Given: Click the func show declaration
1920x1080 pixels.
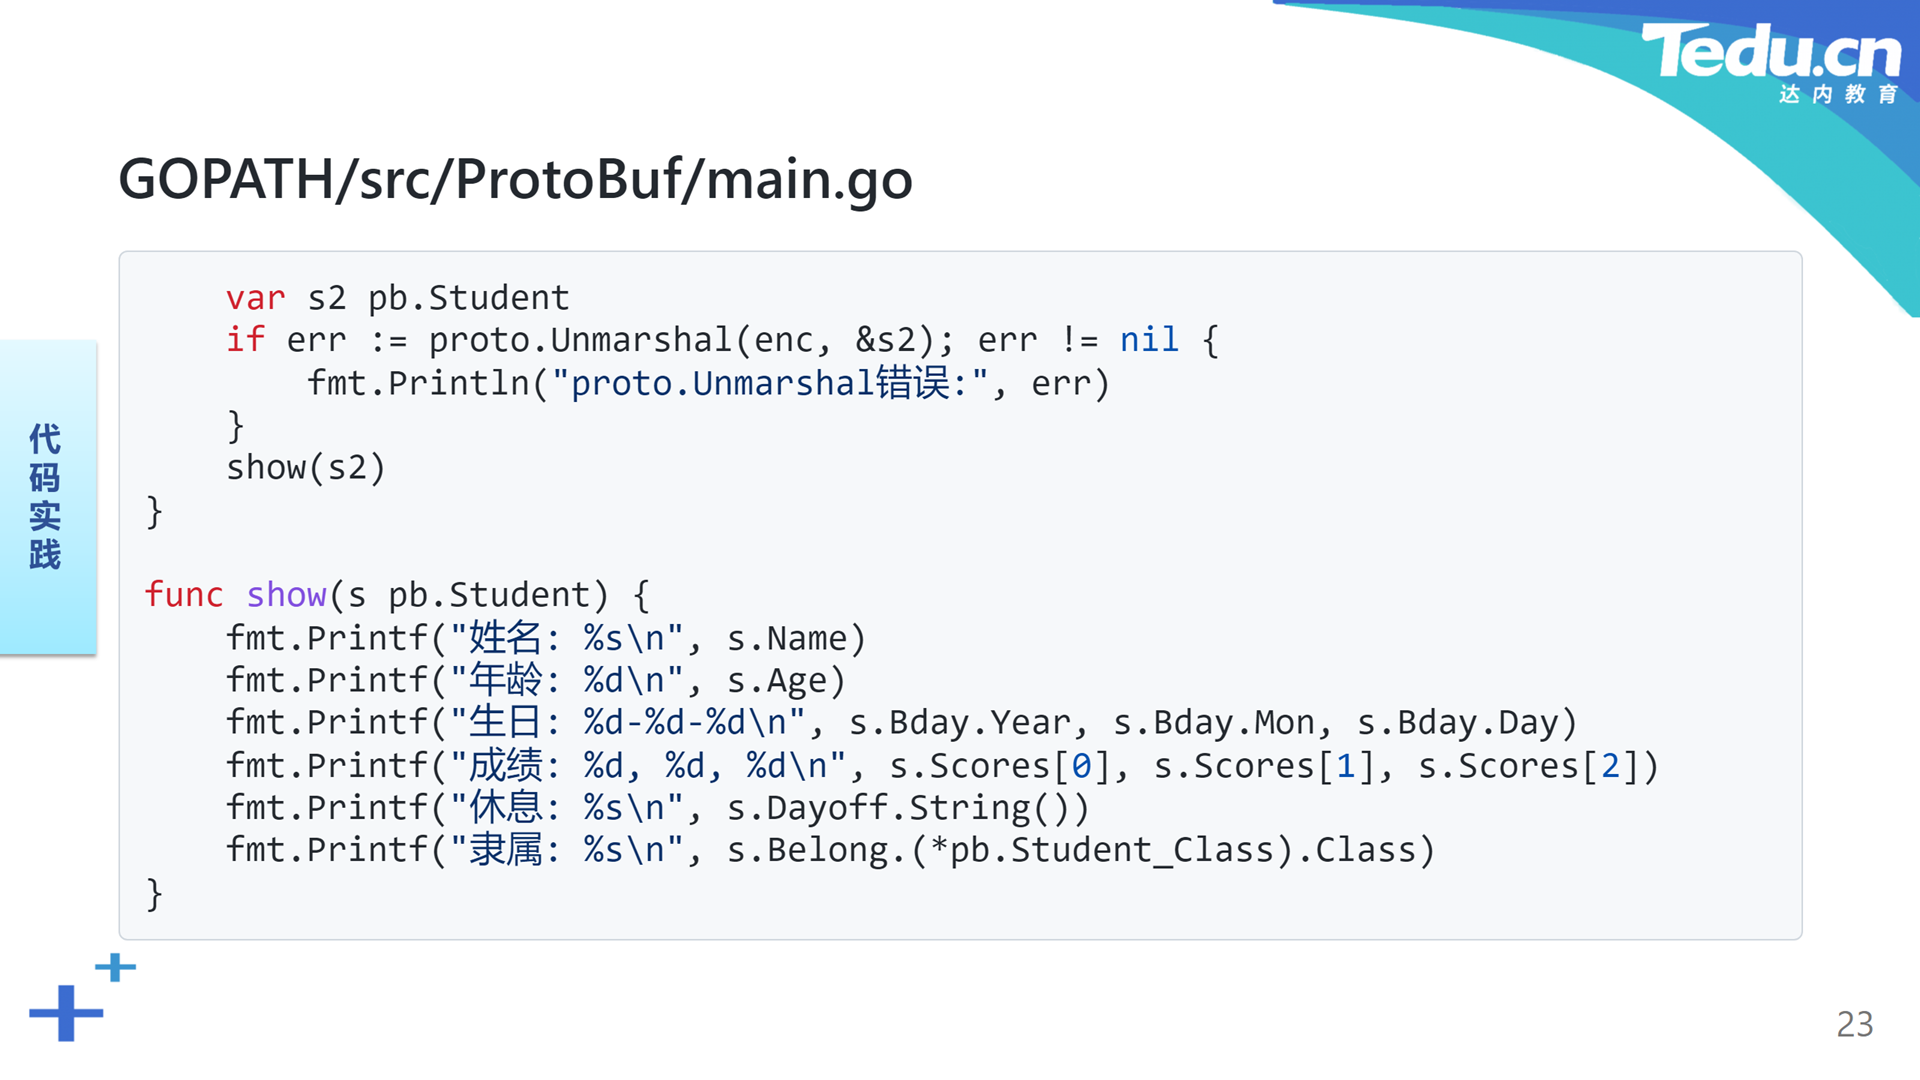Looking at the screenshot, I should tap(397, 595).
